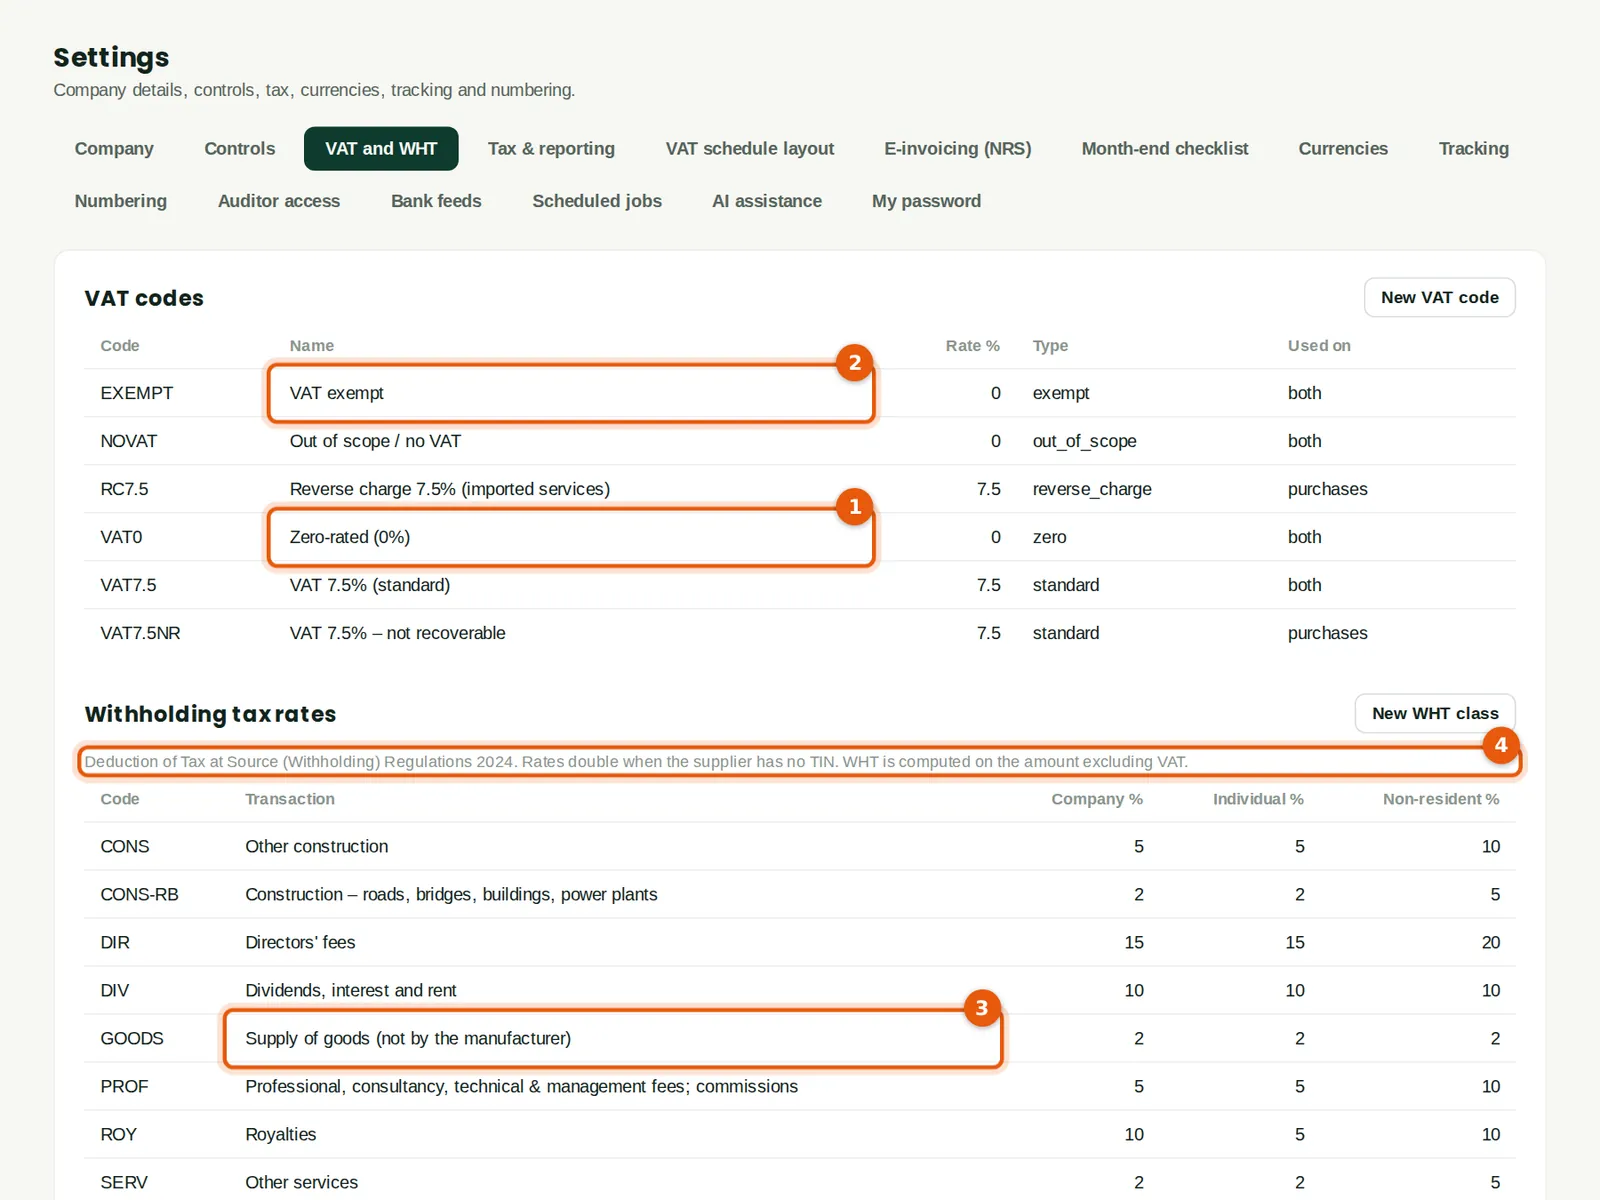Switch to the Controls tab
This screenshot has width=1600, height=1200.
click(239, 149)
